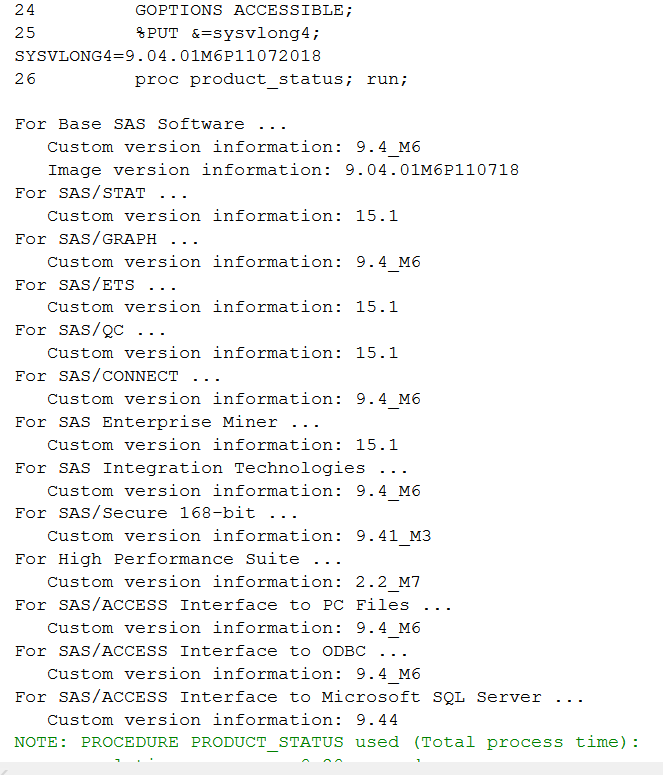Screen dimensions: 663x775
Task: Click the SYSVLONG4=9.04.01M6P11072018 output line
Action: (x=168, y=56)
